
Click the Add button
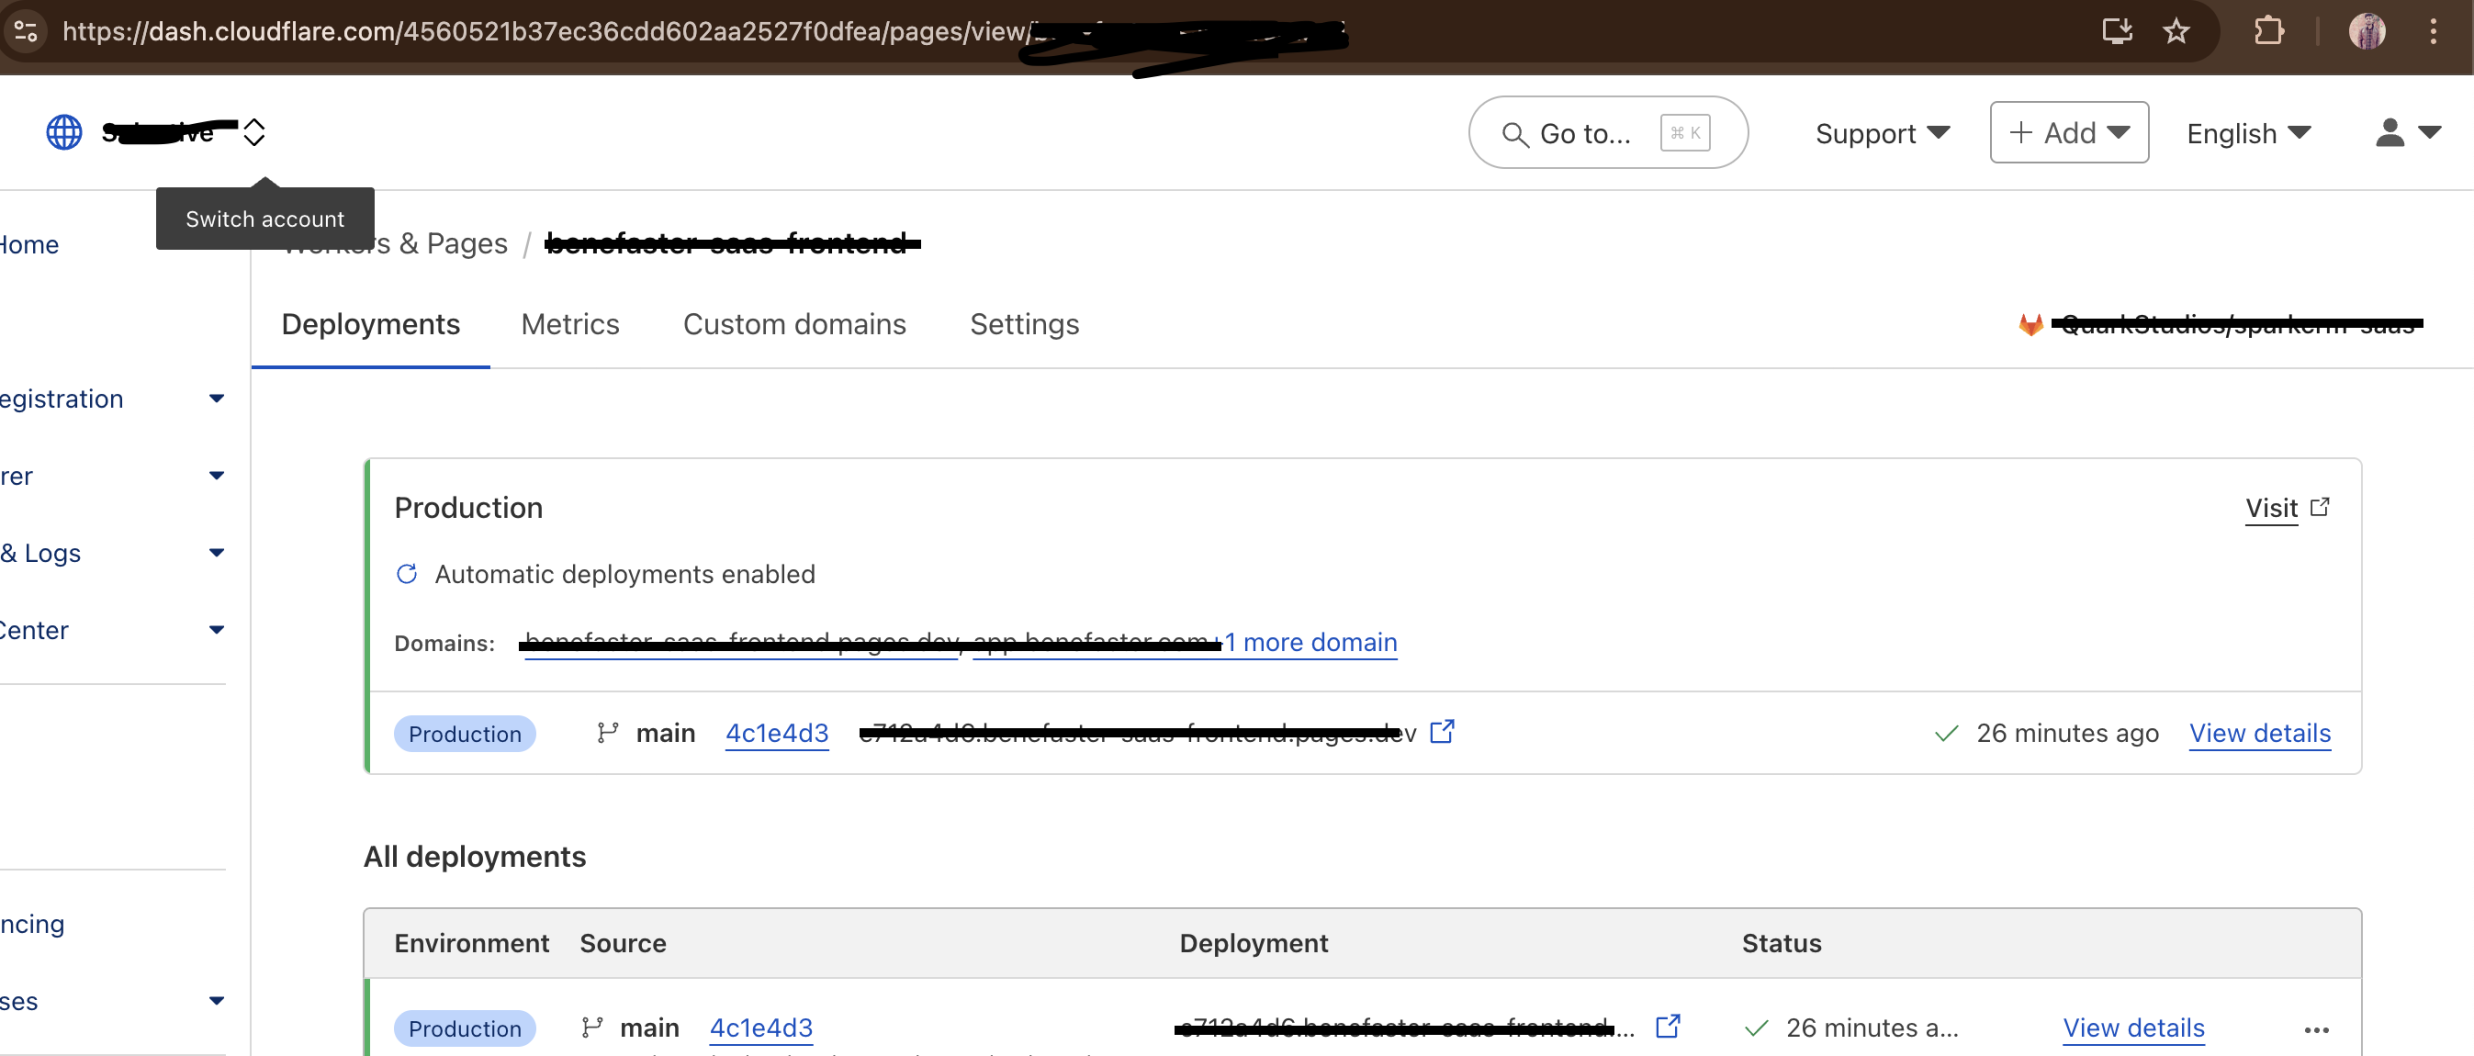click(2068, 132)
